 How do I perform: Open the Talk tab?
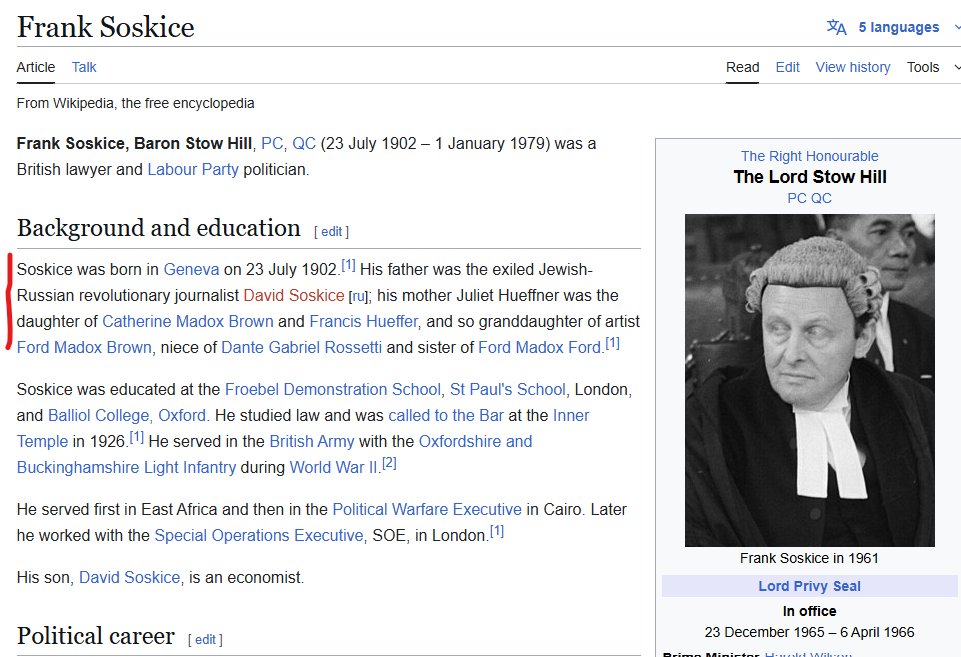pyautogui.click(x=84, y=67)
